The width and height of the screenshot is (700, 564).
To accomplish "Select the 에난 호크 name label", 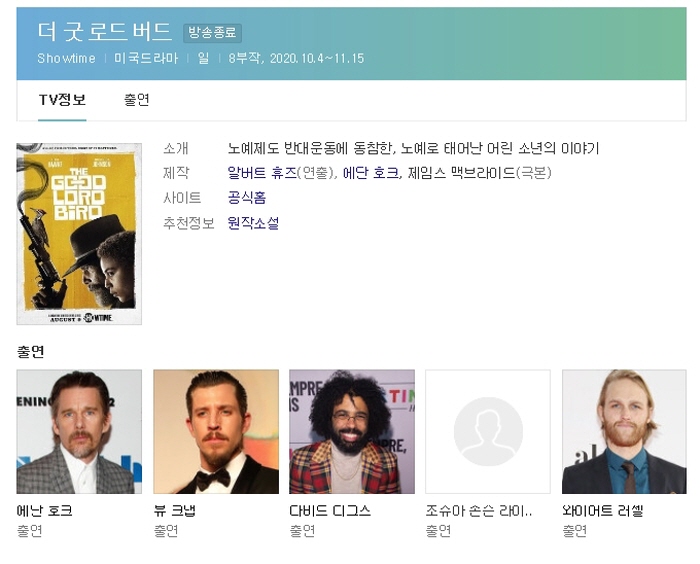I will tap(44, 510).
